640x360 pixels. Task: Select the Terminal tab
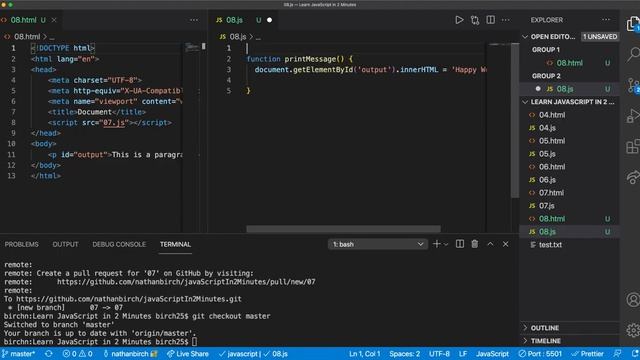pyautogui.click(x=175, y=244)
